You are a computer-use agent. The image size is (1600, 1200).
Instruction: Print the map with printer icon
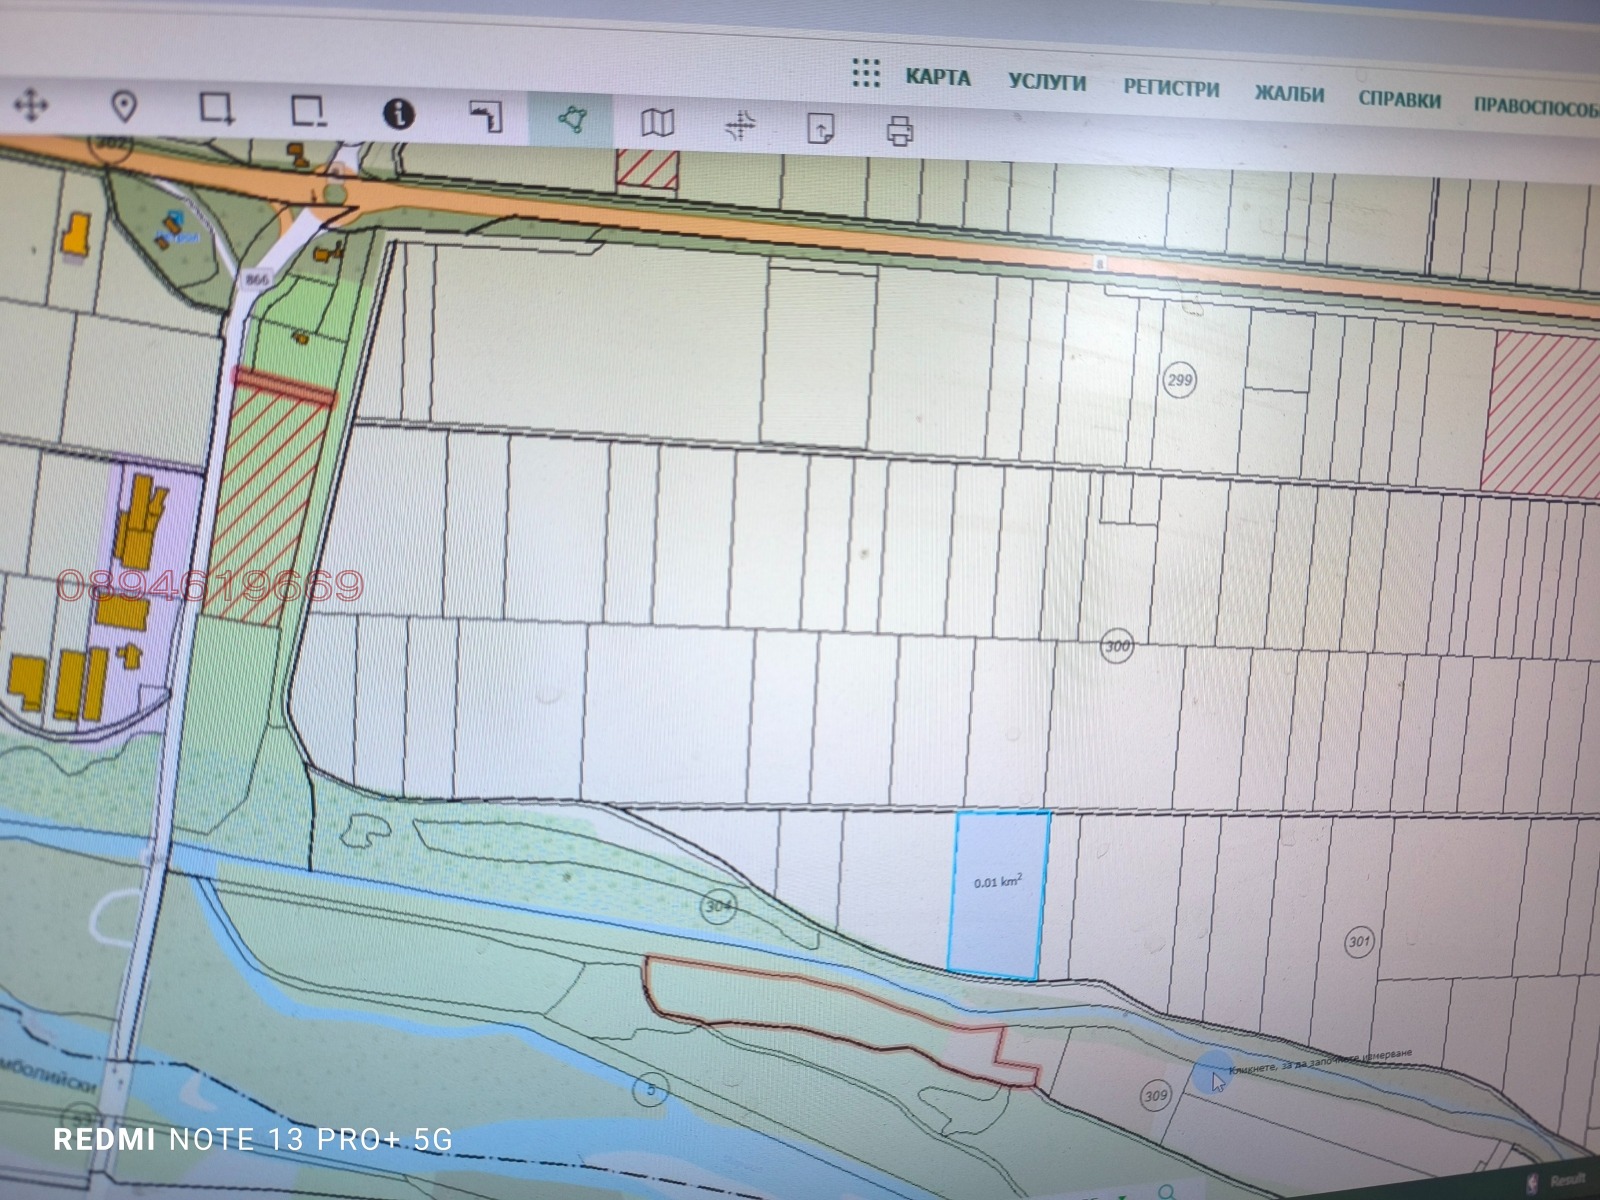pos(900,131)
